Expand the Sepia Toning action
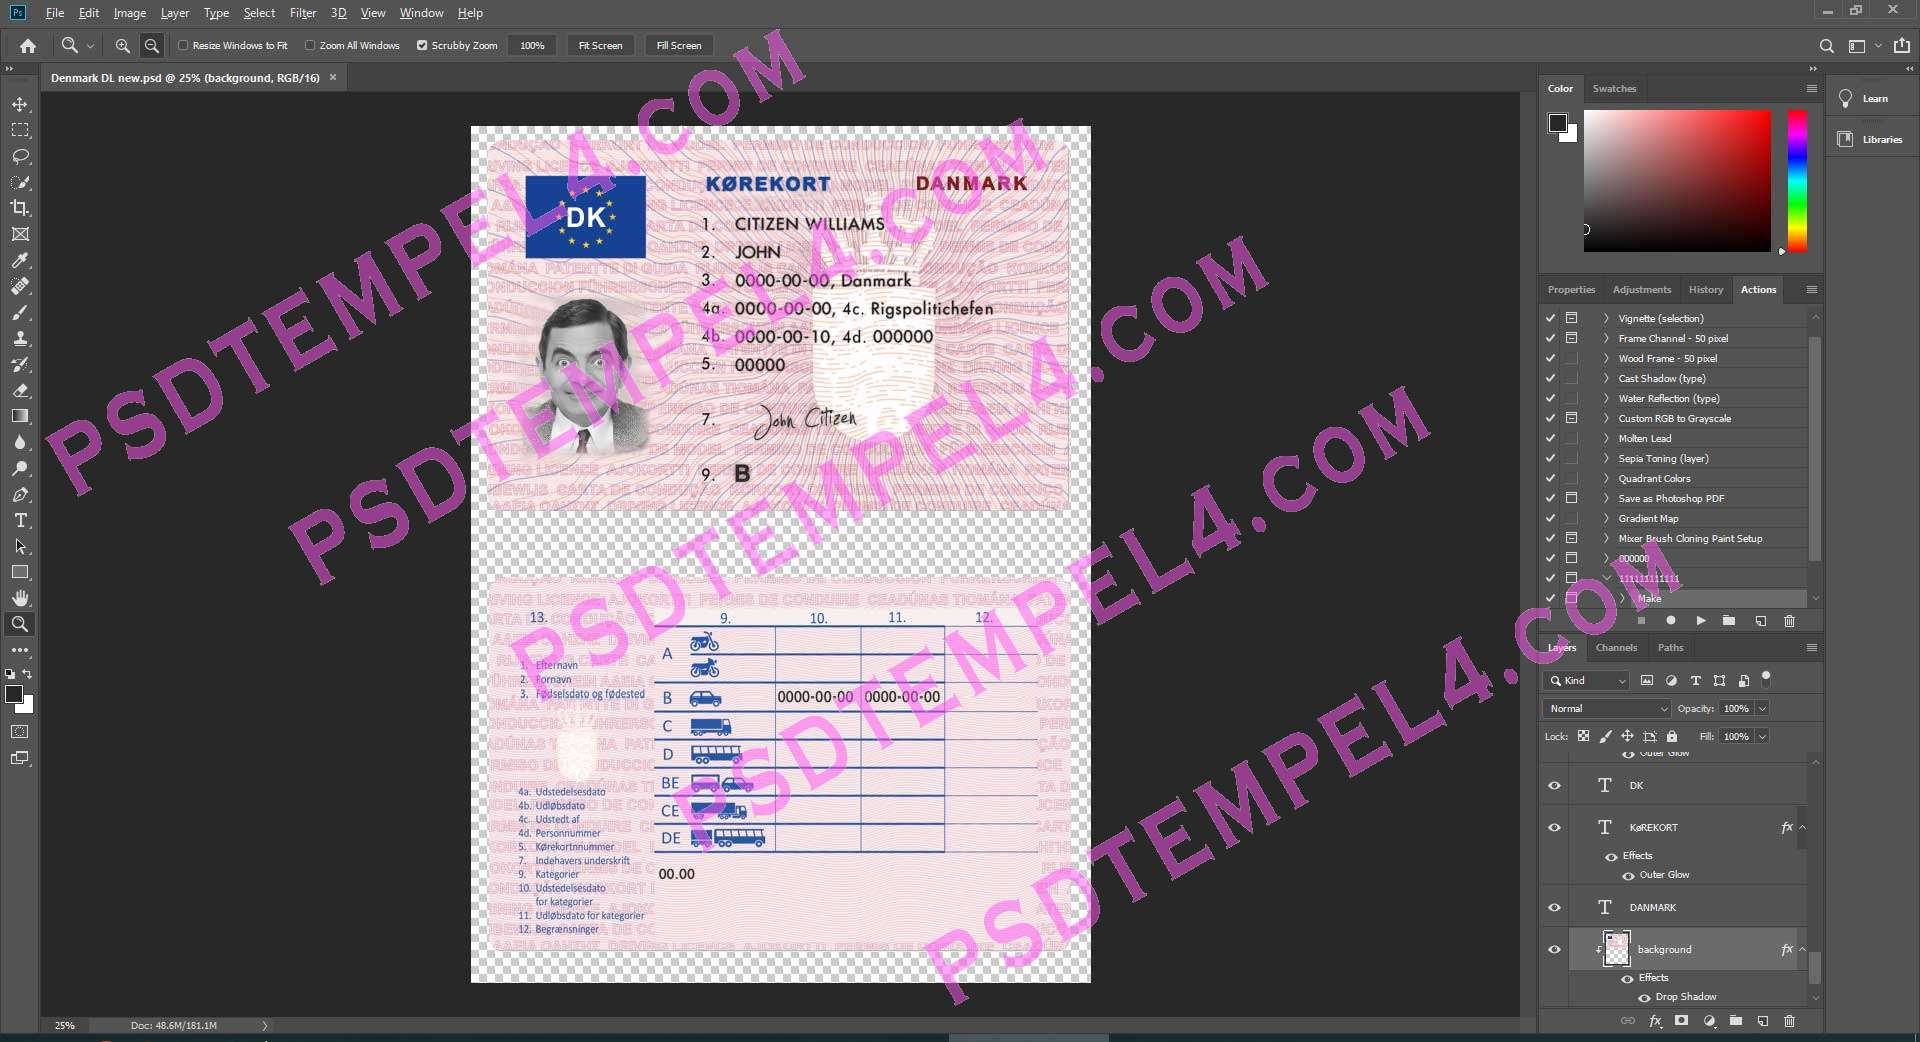Screen dimensions: 1920x1042 point(1606,459)
